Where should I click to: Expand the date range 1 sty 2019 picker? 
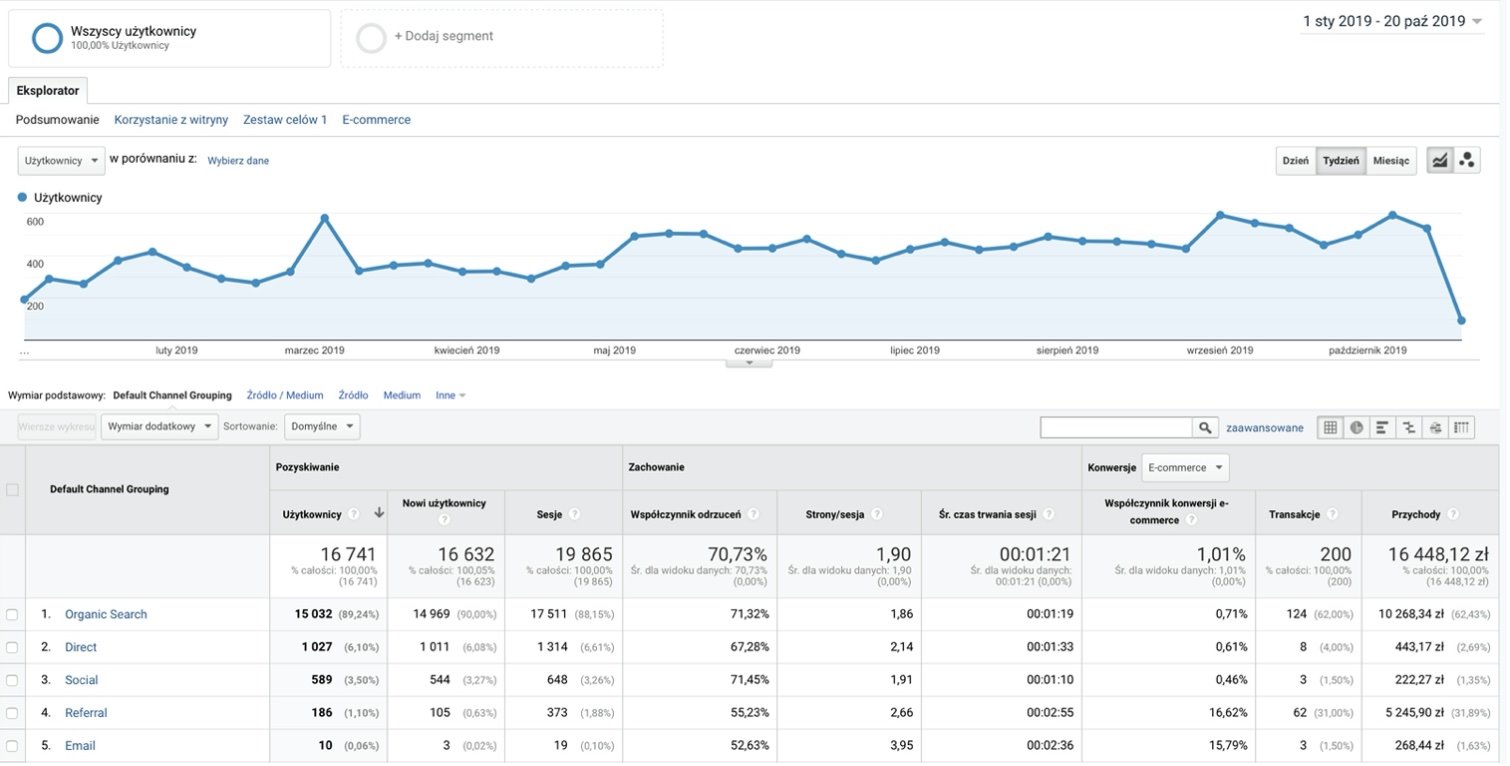[1392, 21]
